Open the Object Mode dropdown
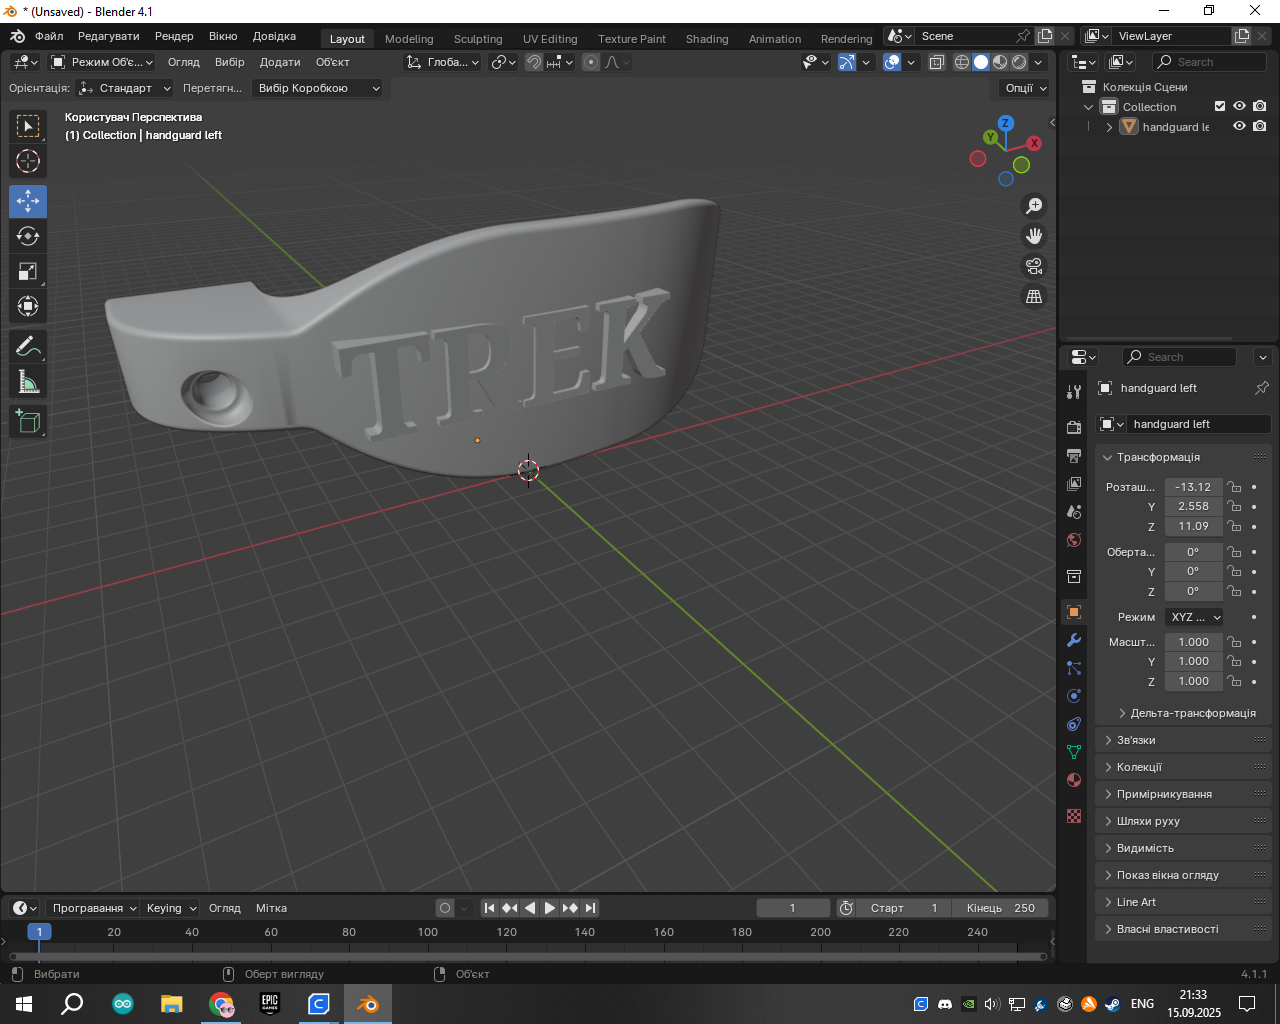Viewport: 1280px width, 1024px height. [x=102, y=62]
